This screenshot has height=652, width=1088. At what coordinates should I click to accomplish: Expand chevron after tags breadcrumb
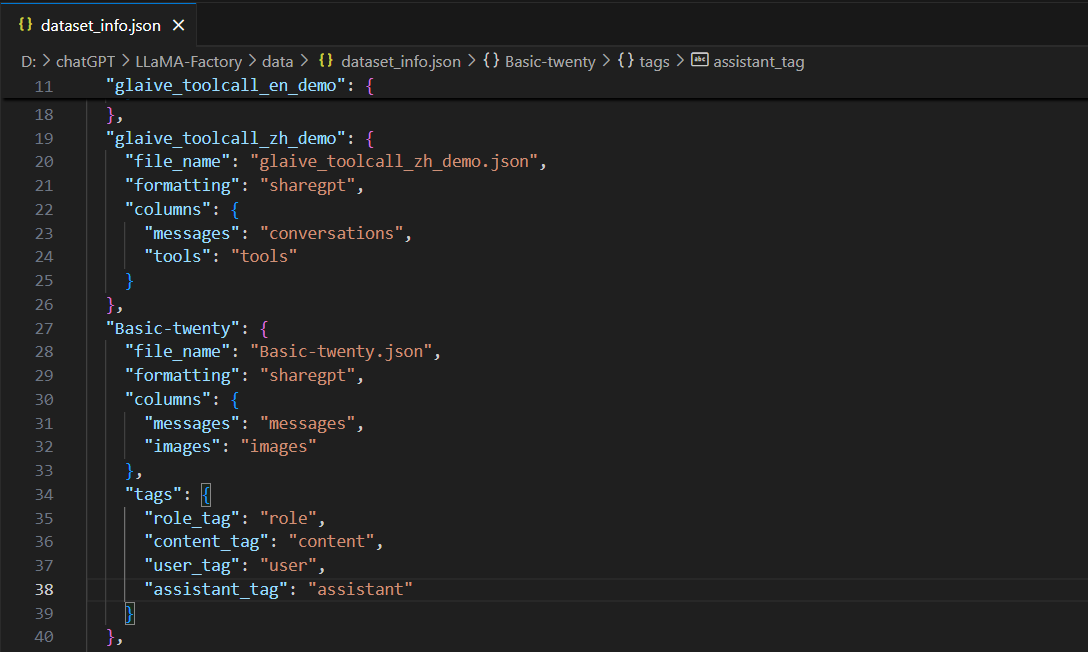(680, 61)
